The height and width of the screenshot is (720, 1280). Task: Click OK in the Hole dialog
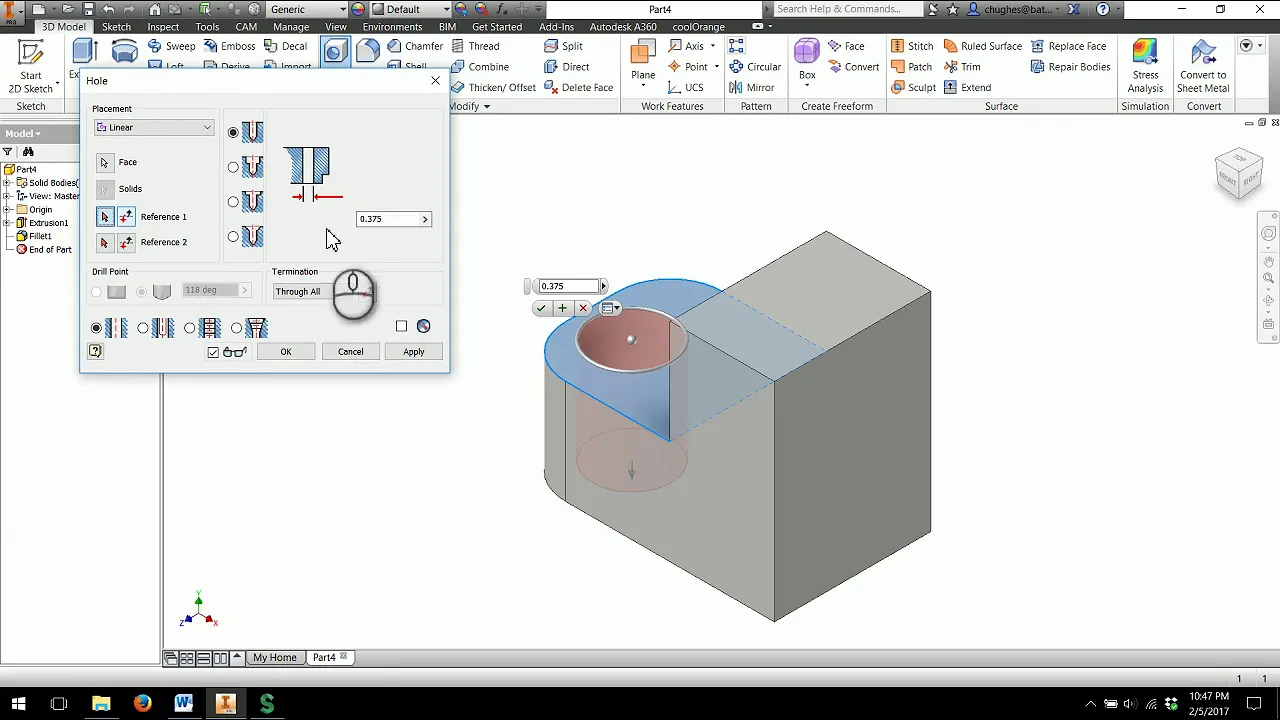[x=286, y=352]
